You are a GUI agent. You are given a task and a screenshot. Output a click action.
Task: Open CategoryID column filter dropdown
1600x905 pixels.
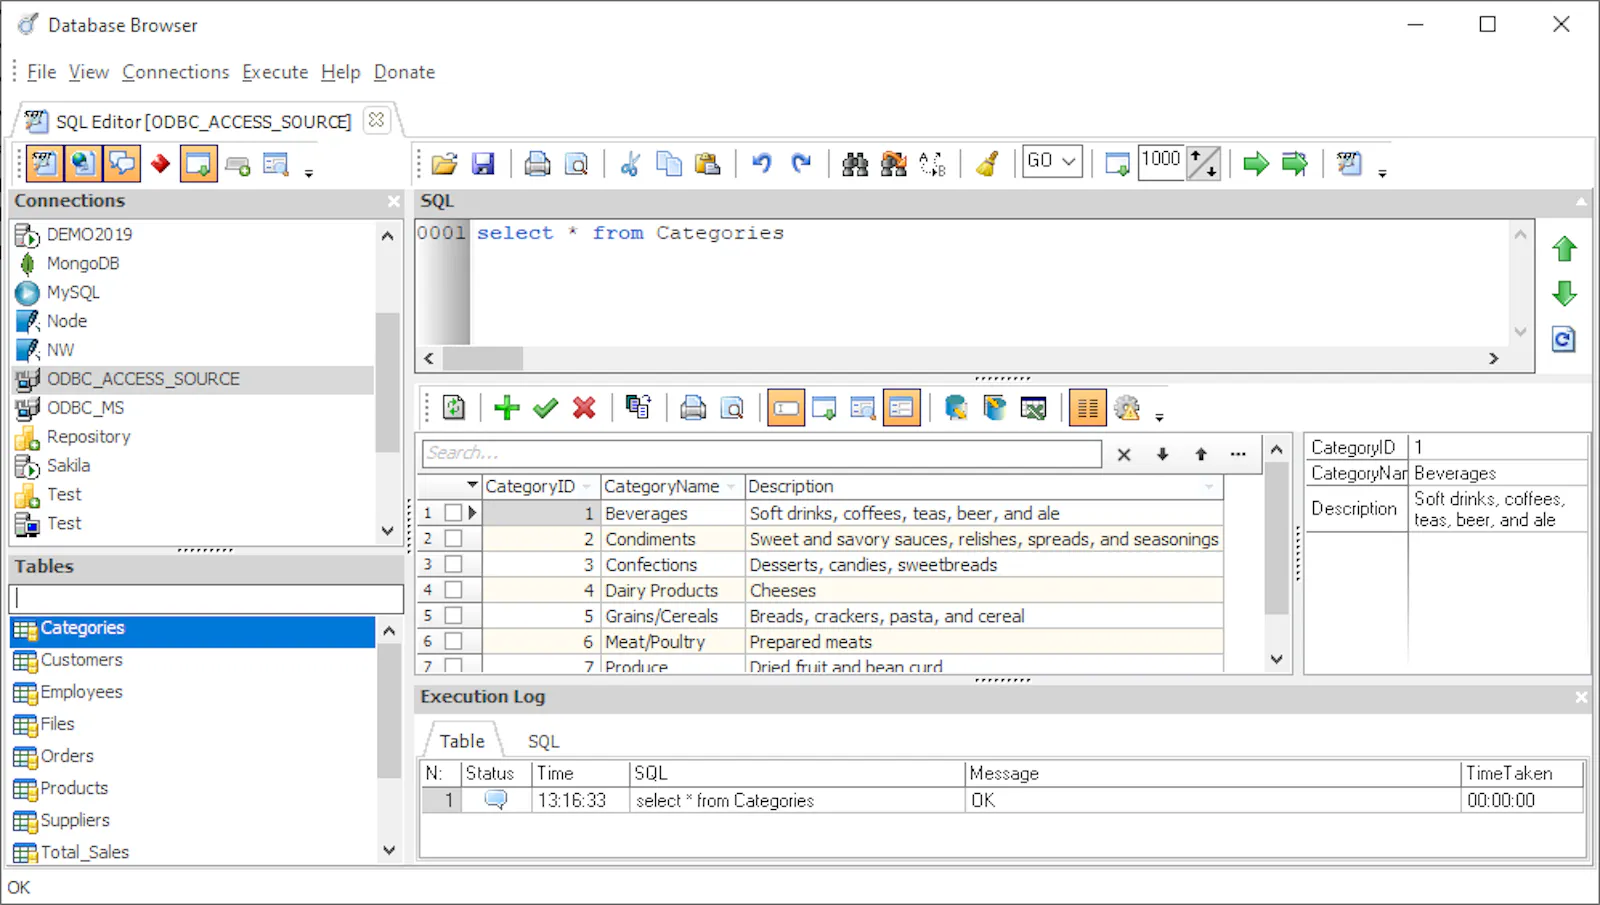pos(586,486)
